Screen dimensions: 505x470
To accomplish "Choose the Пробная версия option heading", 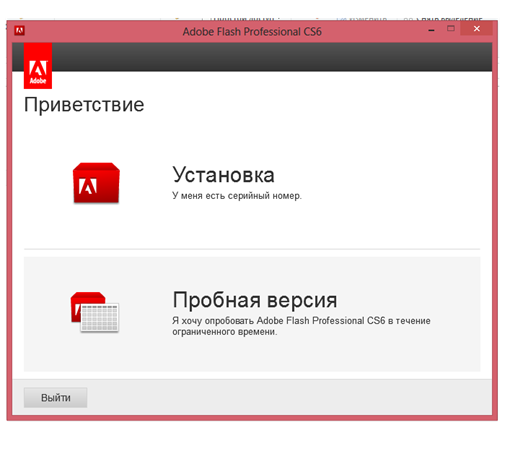I will click(x=255, y=300).
